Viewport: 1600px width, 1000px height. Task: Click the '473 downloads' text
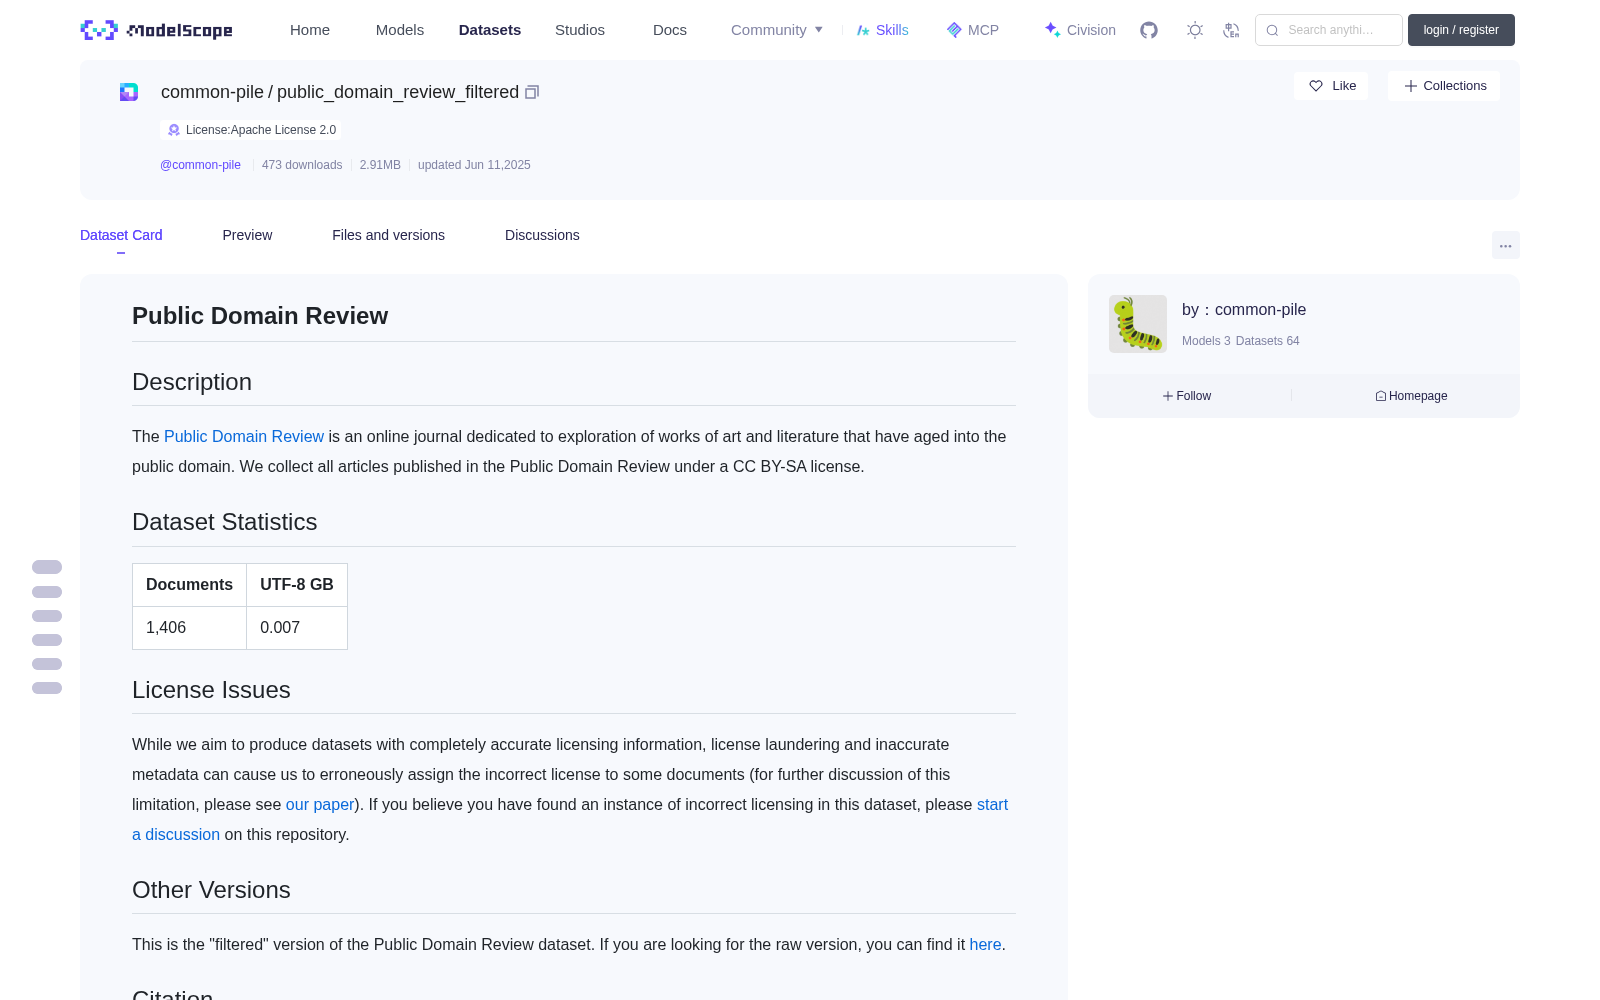(302, 165)
